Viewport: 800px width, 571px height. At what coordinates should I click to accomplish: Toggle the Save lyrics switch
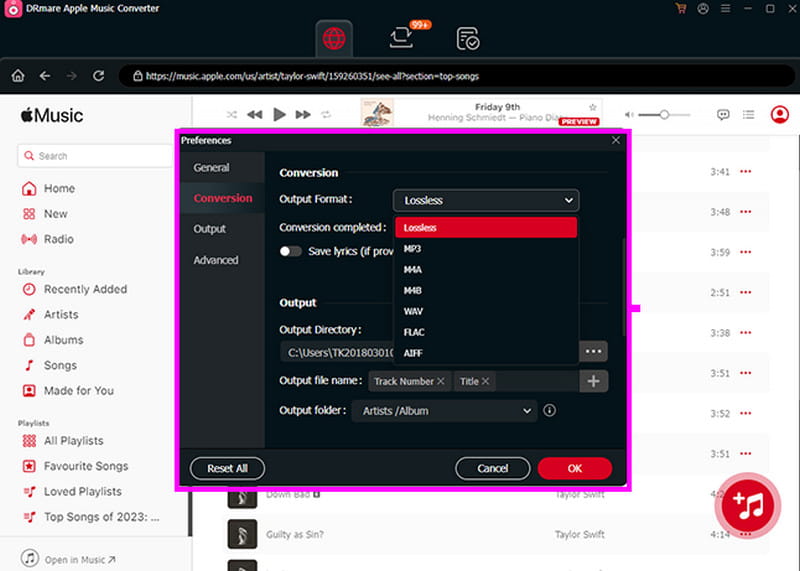click(x=291, y=252)
